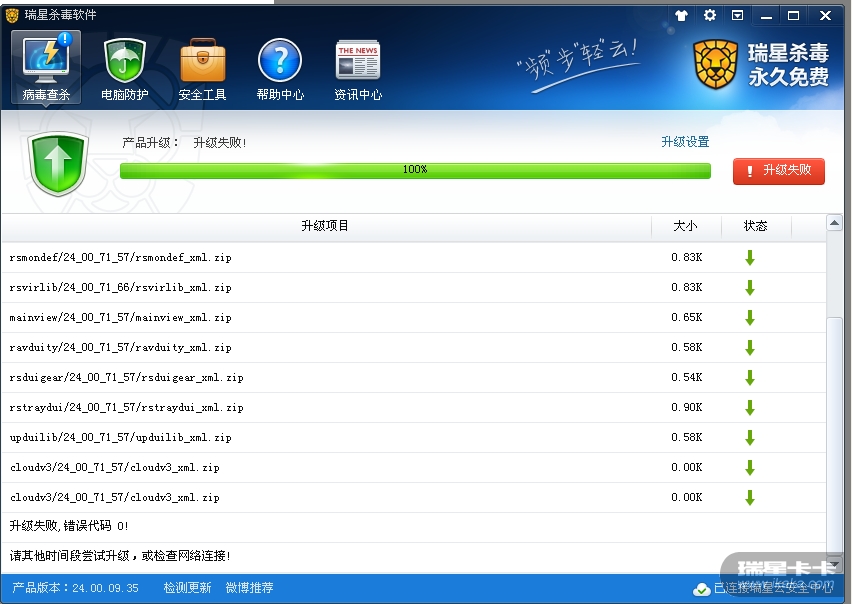The height and width of the screenshot is (604, 853).
Task: Click the Rising lion logo
Action: 716,64
